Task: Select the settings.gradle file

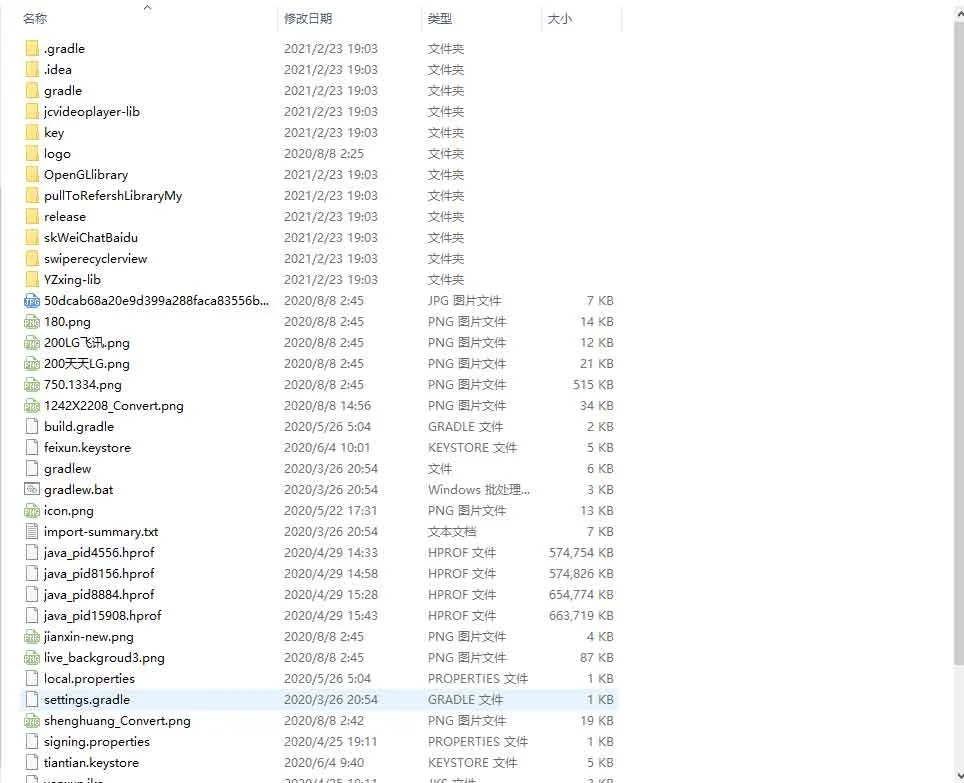Action: click(87, 699)
